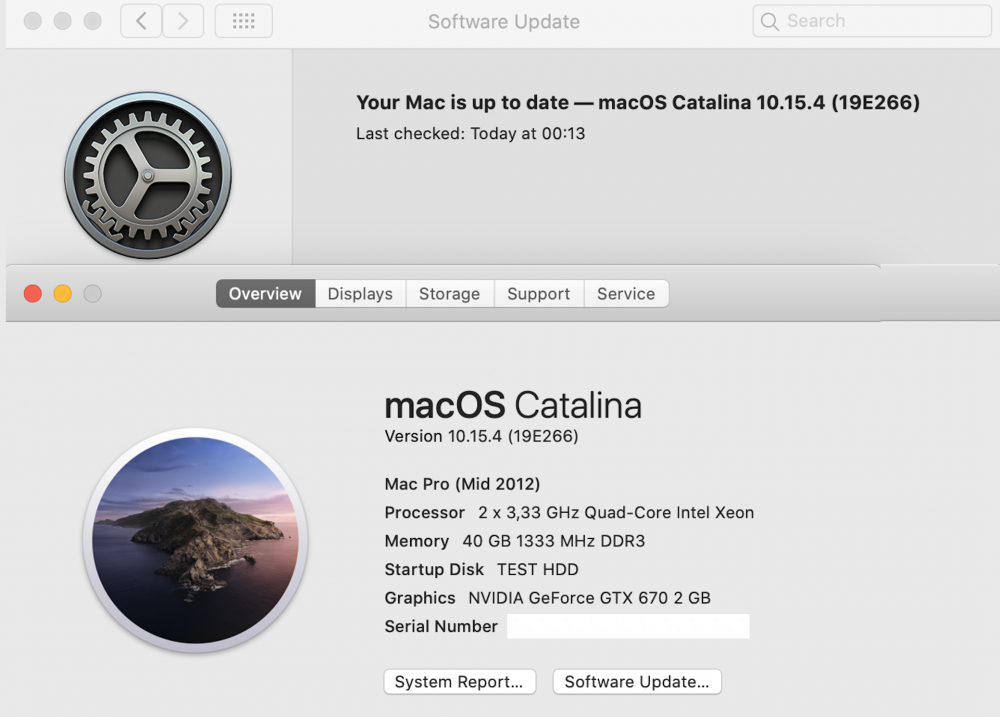
Task: Click the 'Software Update' window title
Action: (x=504, y=22)
